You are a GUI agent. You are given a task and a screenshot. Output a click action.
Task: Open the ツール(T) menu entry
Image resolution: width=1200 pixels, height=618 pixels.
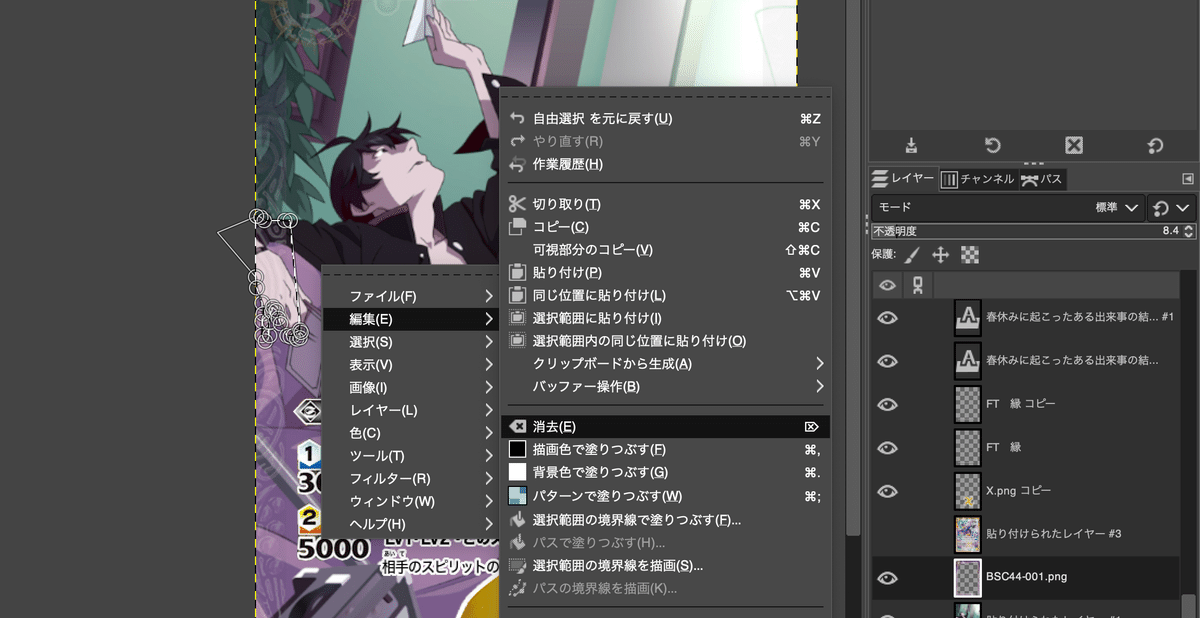click(411, 456)
